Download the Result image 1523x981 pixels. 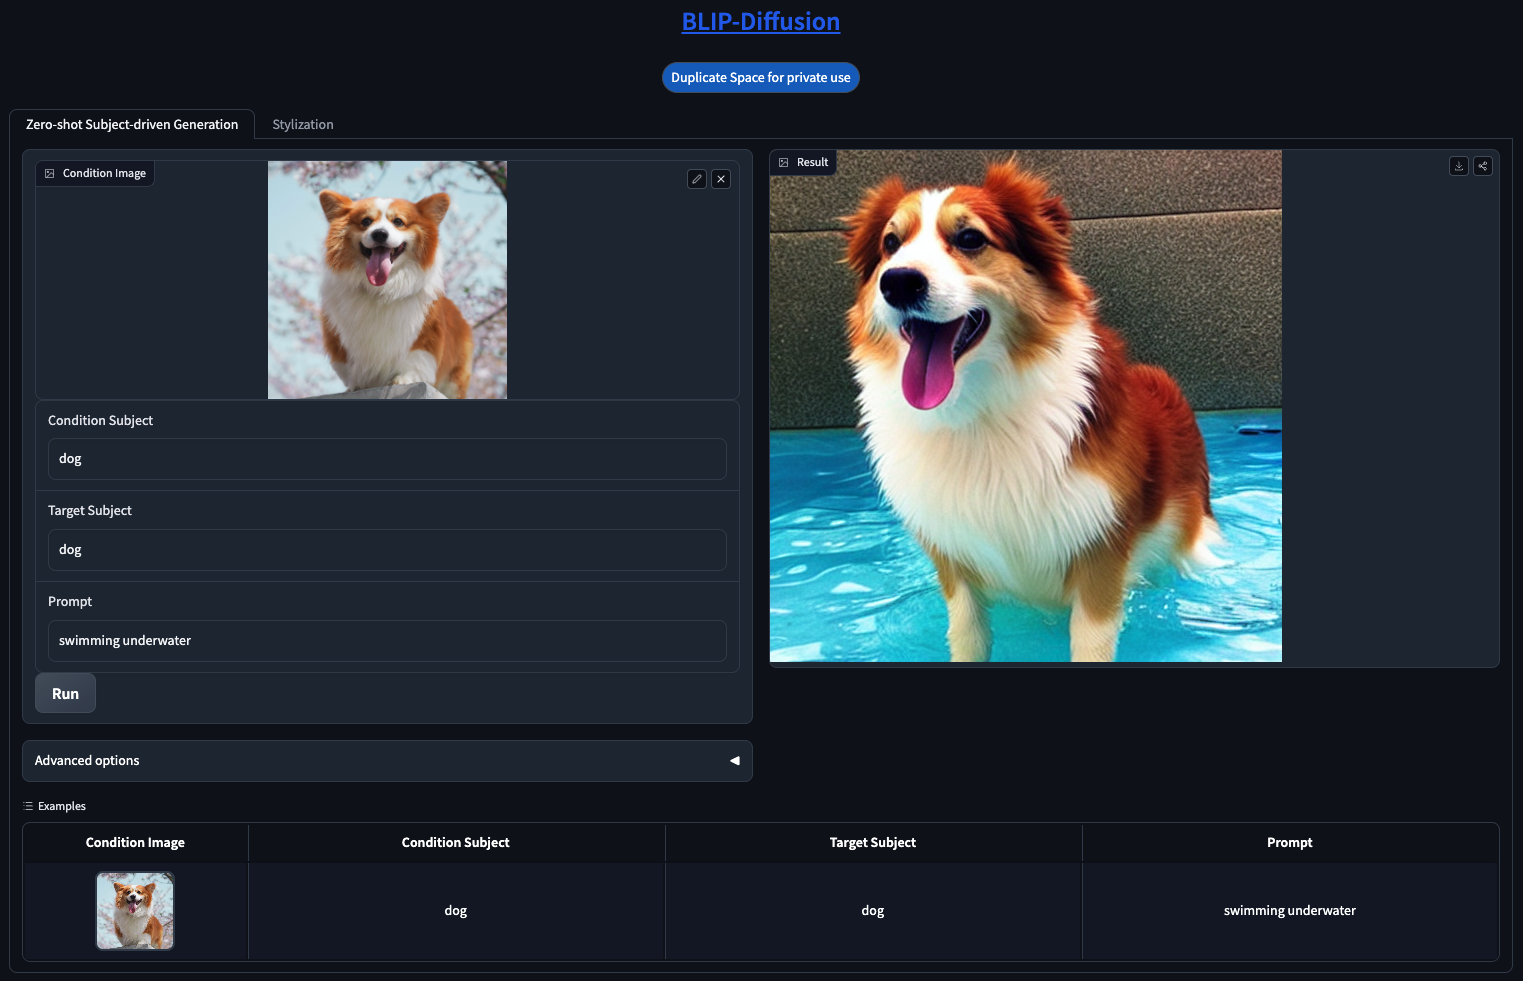click(x=1459, y=166)
